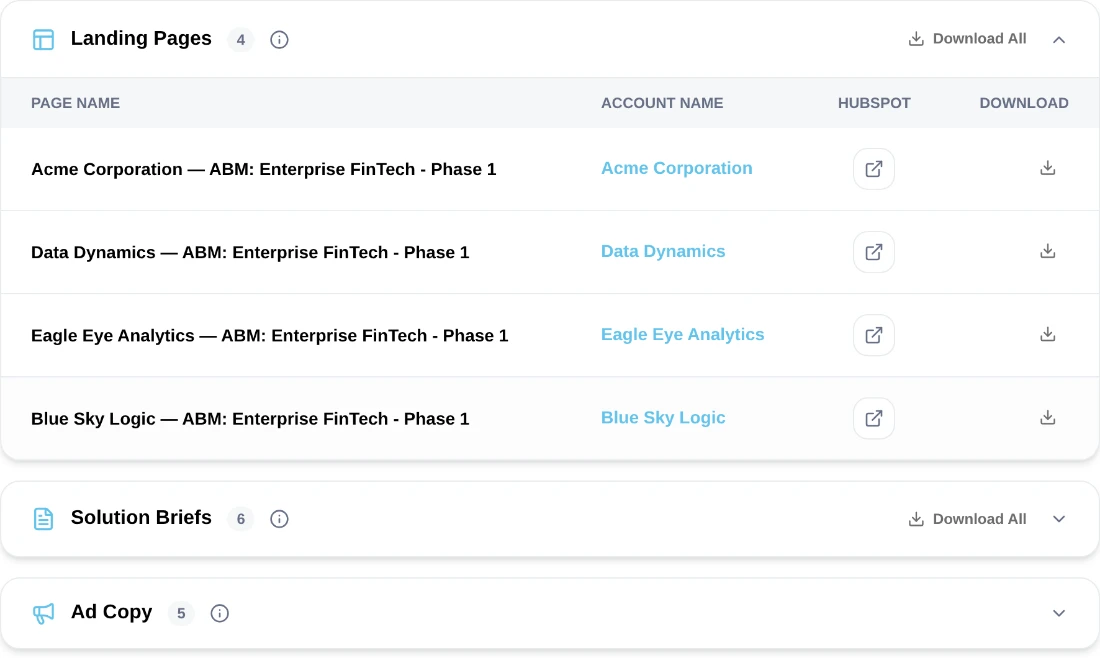Show info about Ad Copy
Screen dimensions: 1100x658
click(x=220, y=614)
